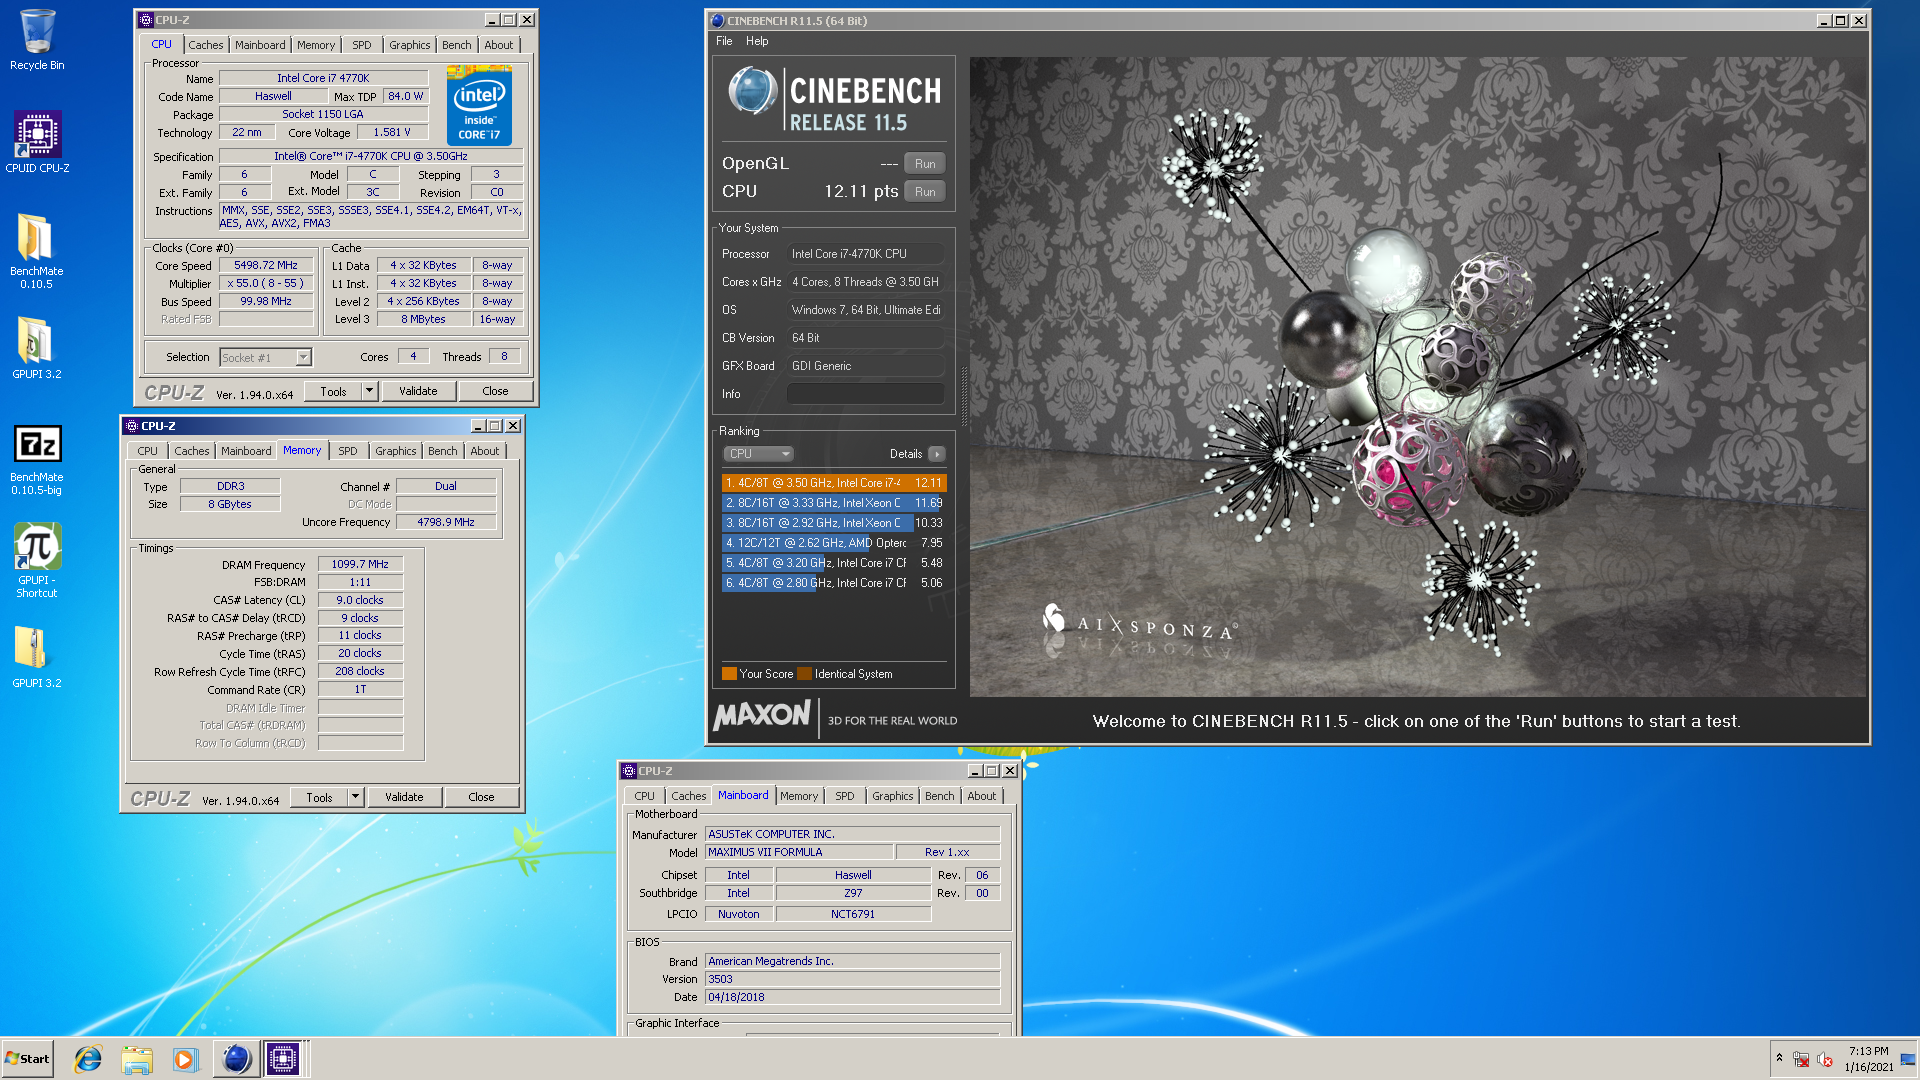Select the GPUPI 3.2 folder icon with document
This screenshot has width=1920, height=1080.
coord(36,348)
